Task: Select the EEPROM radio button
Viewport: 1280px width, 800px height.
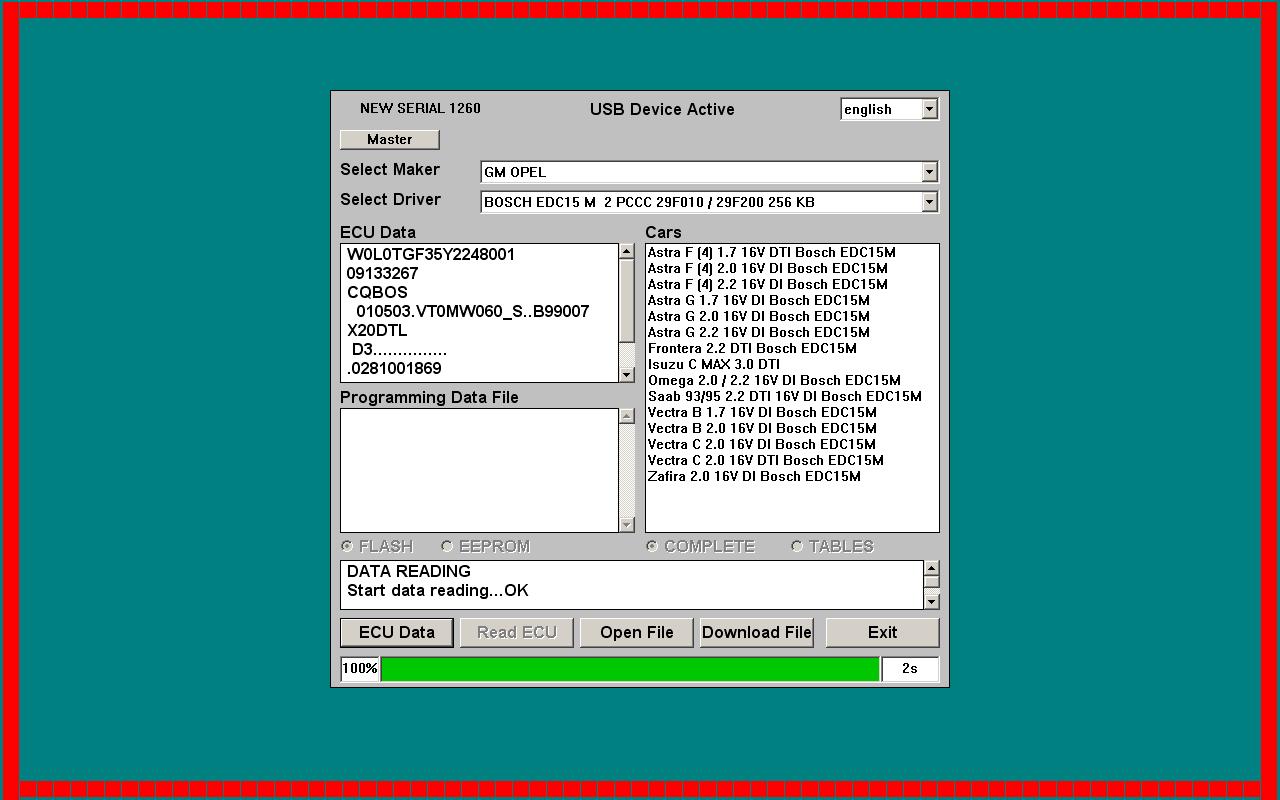Action: pyautogui.click(x=447, y=546)
